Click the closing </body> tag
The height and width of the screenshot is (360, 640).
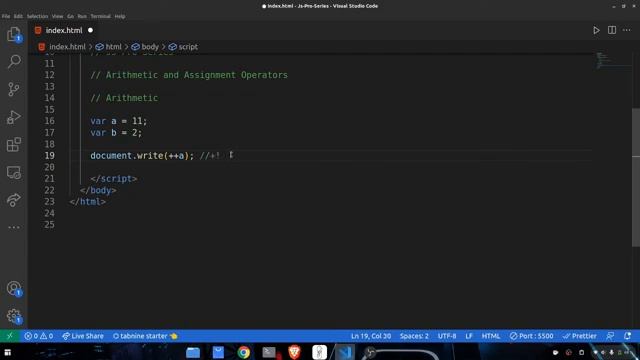click(98, 190)
